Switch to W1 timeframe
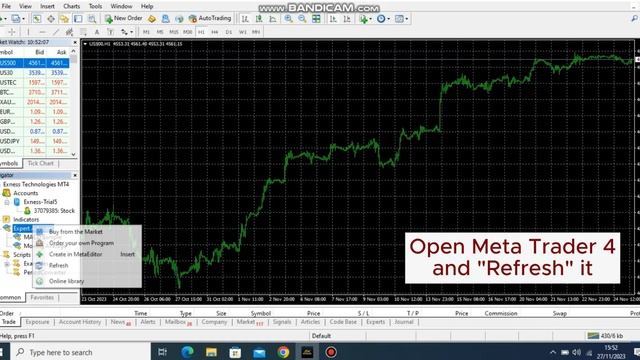 click(x=242, y=32)
